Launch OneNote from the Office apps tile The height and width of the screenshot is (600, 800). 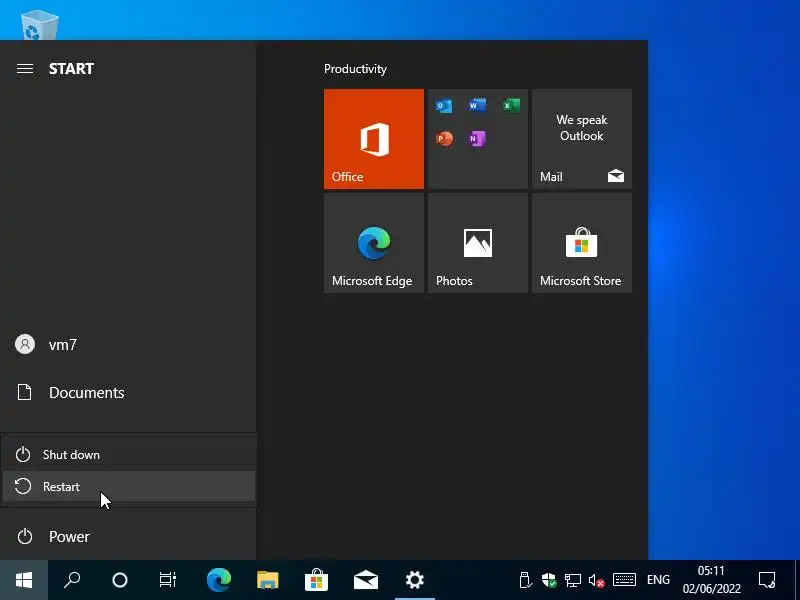tap(477, 138)
